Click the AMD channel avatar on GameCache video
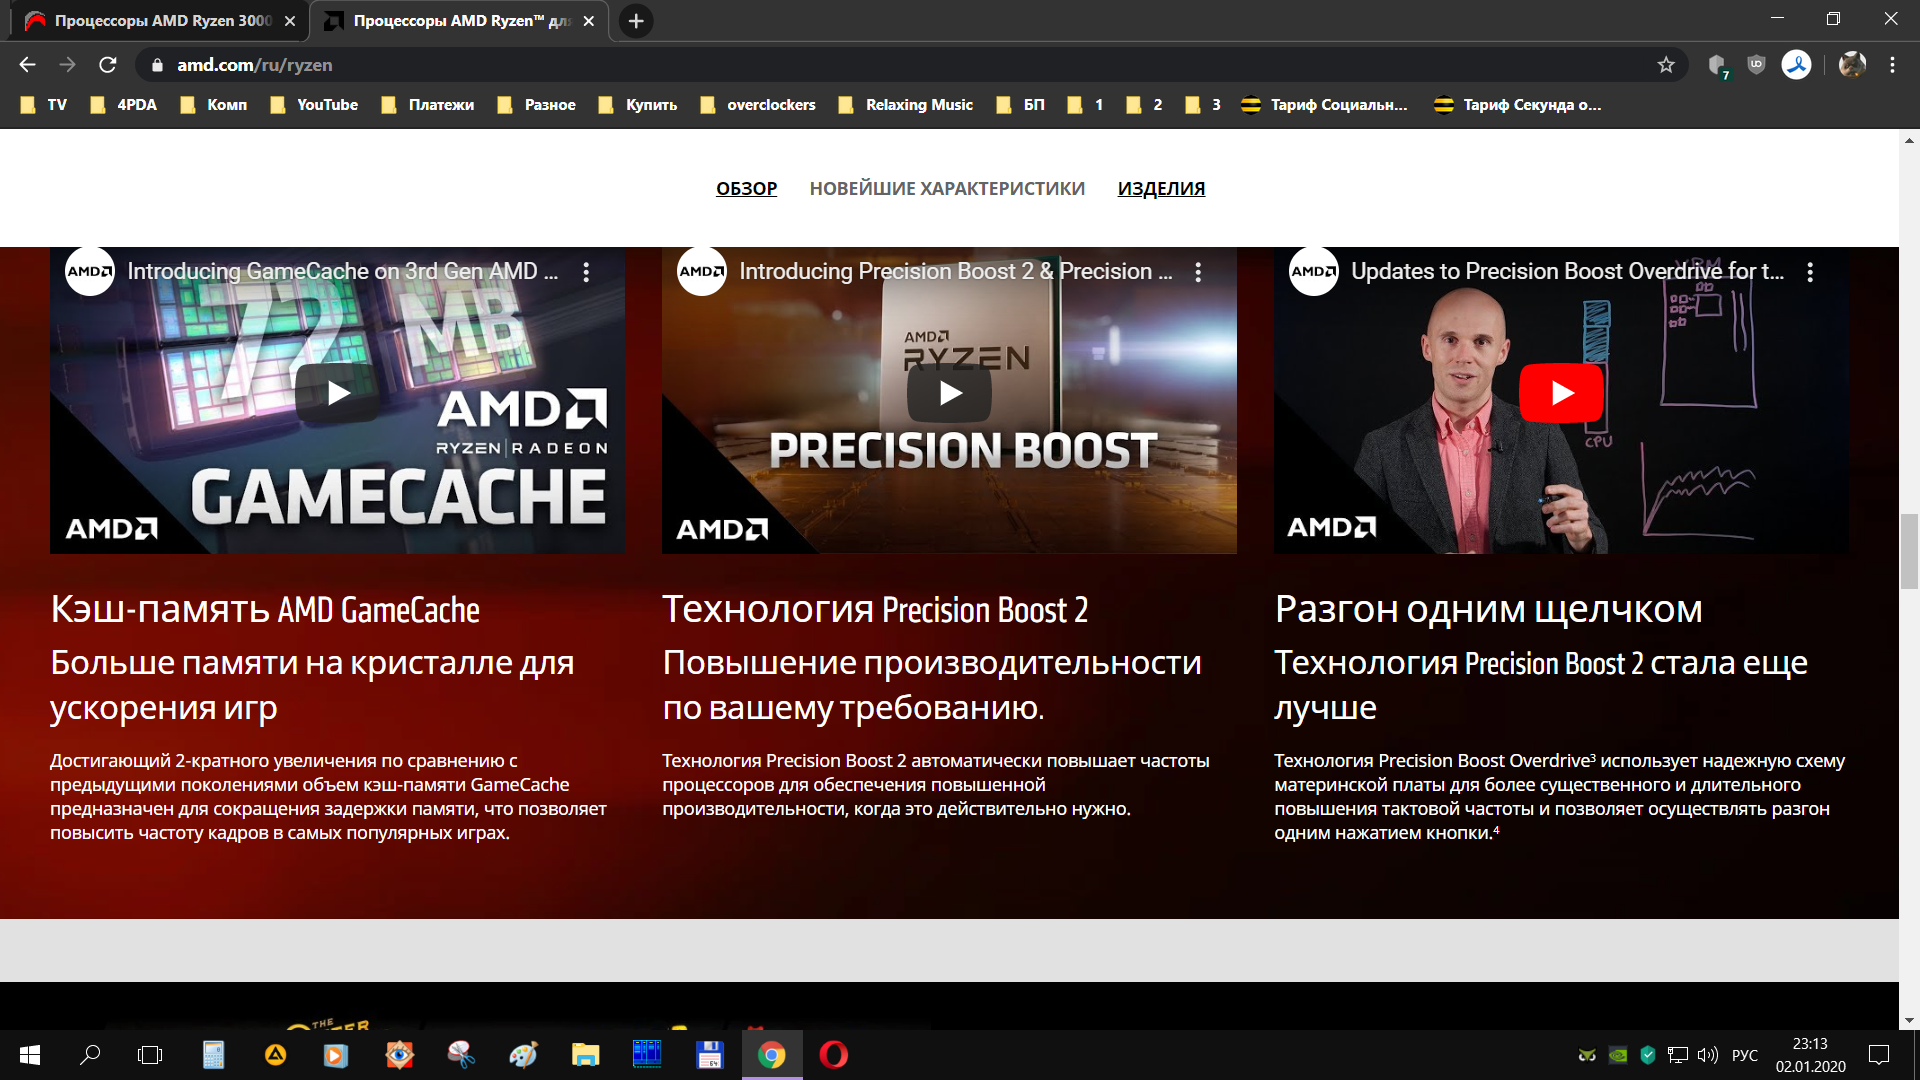1920x1080 pixels. click(90, 272)
